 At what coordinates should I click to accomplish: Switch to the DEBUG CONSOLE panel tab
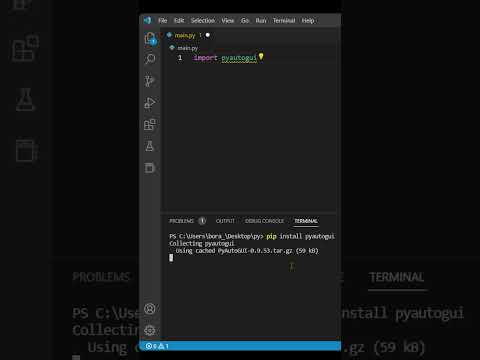[264, 221]
